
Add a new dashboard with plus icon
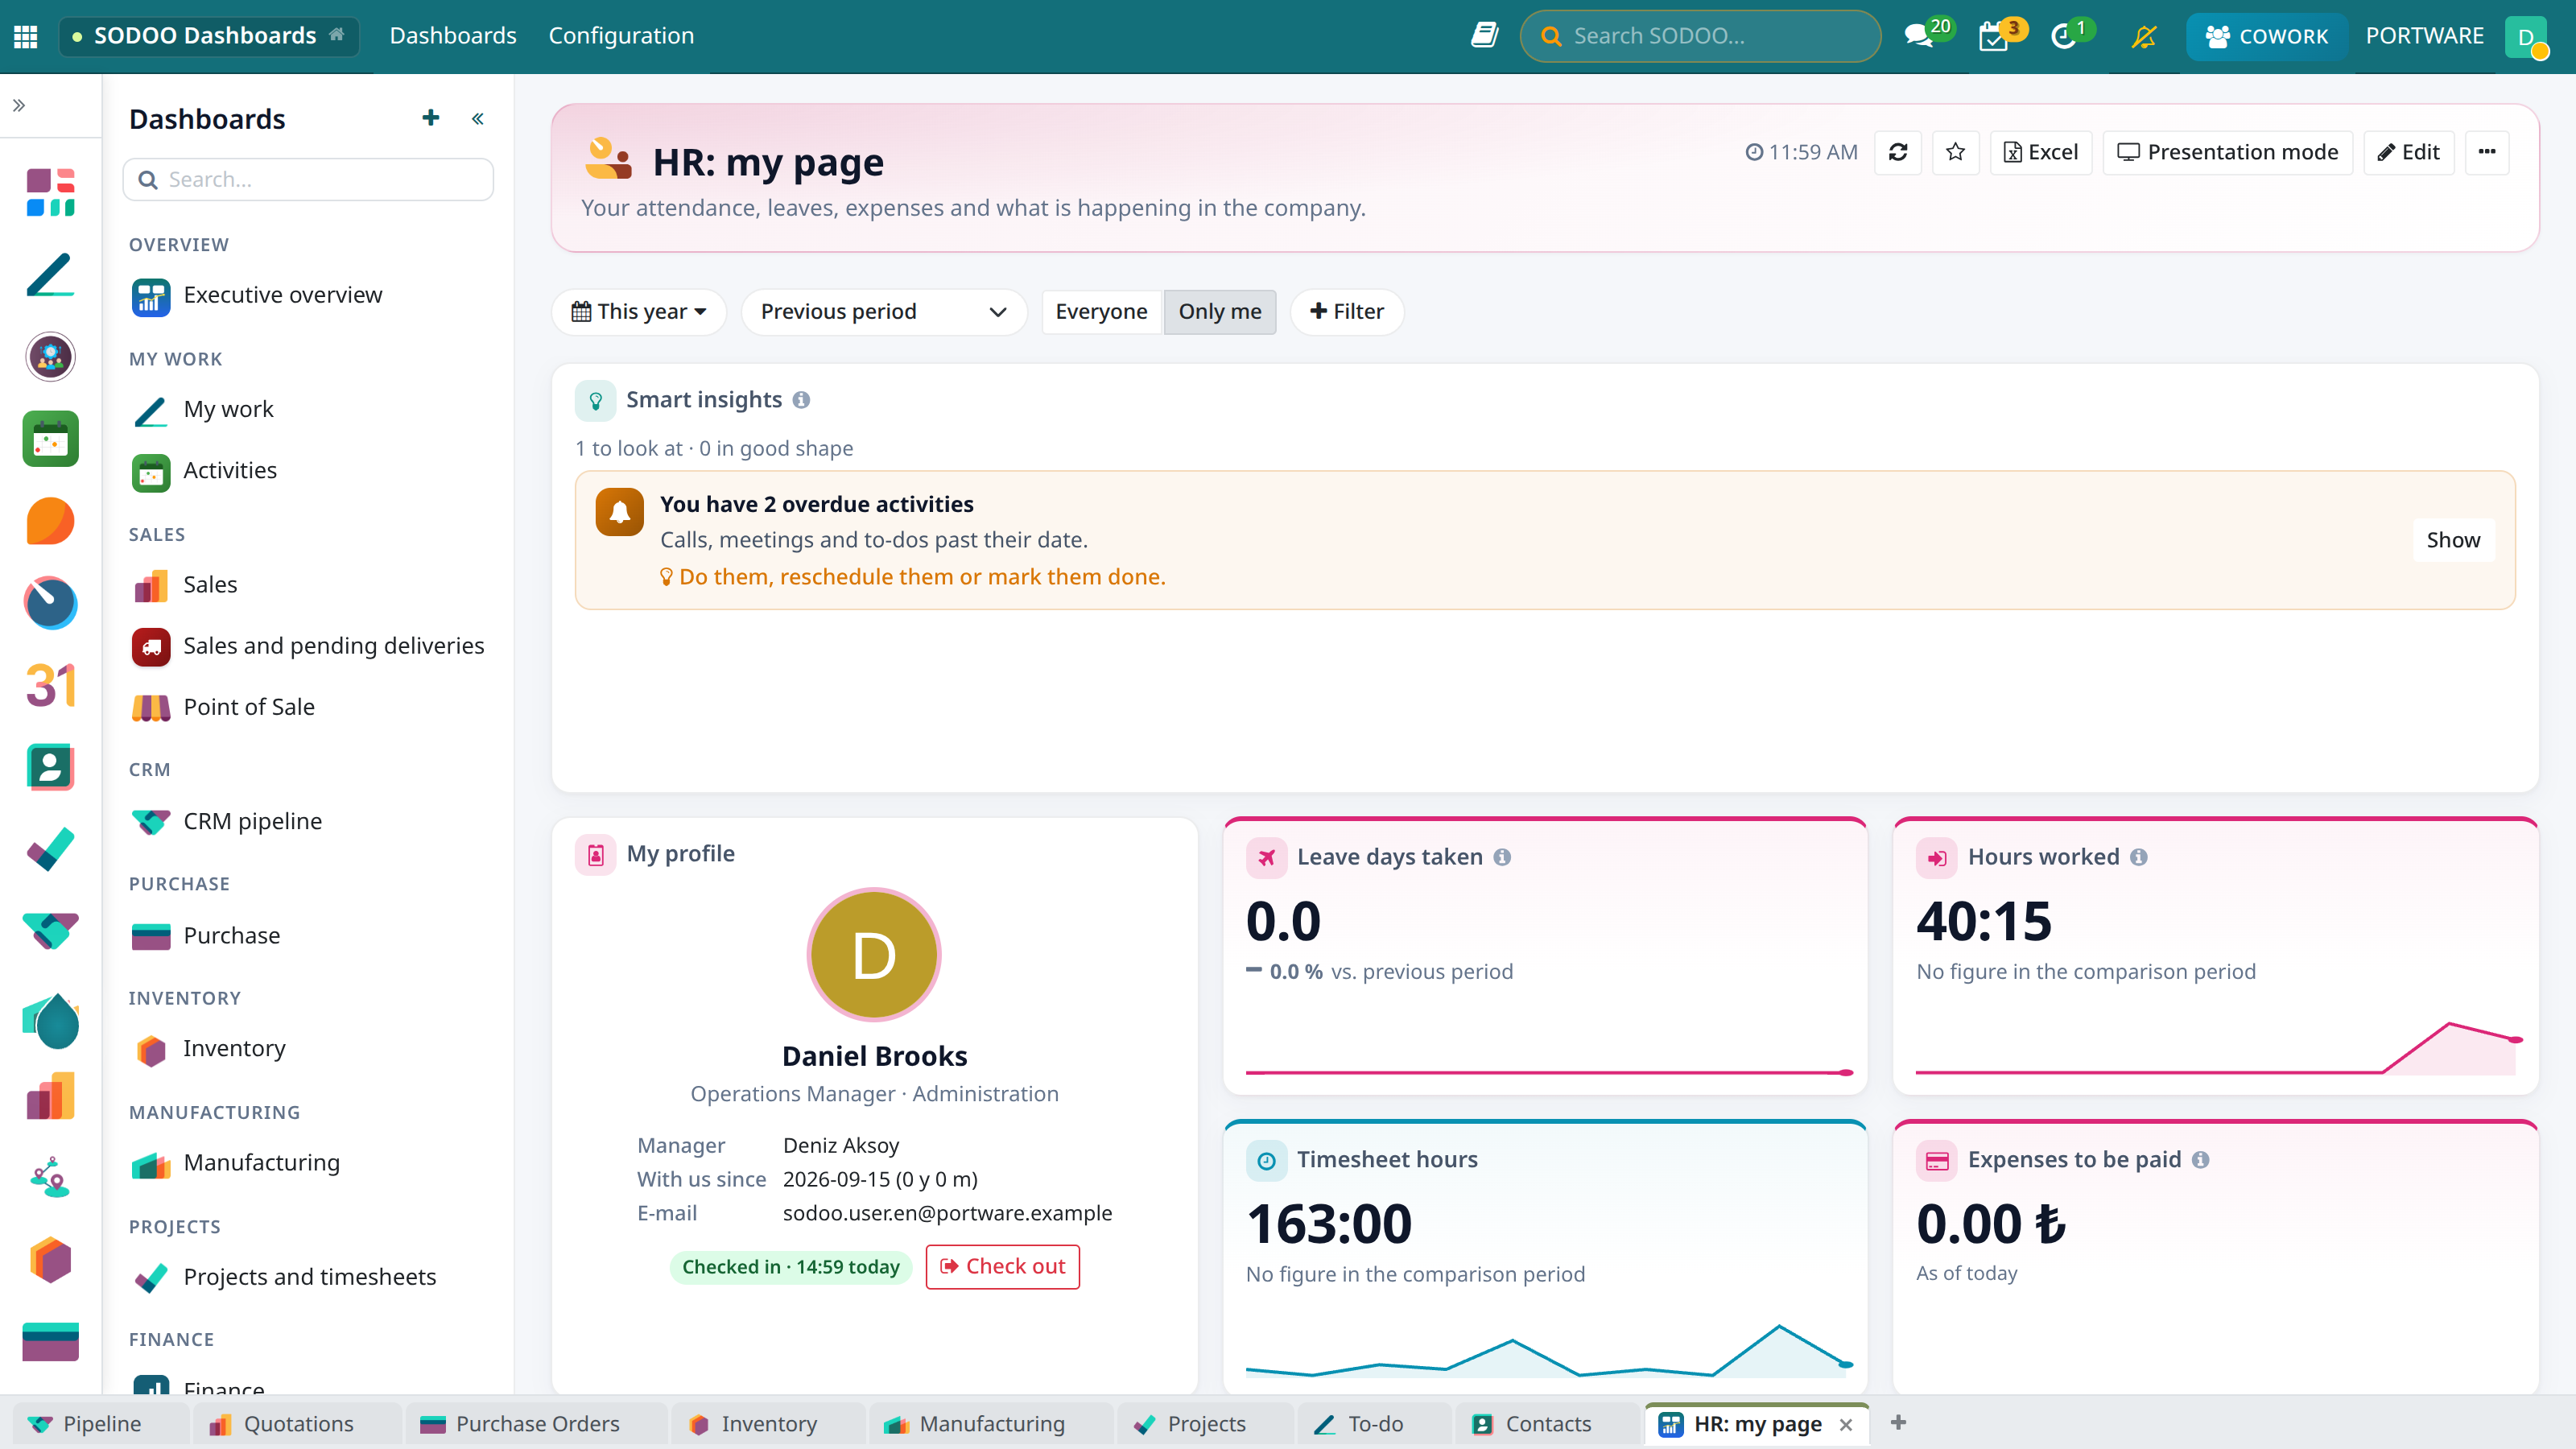[431, 118]
